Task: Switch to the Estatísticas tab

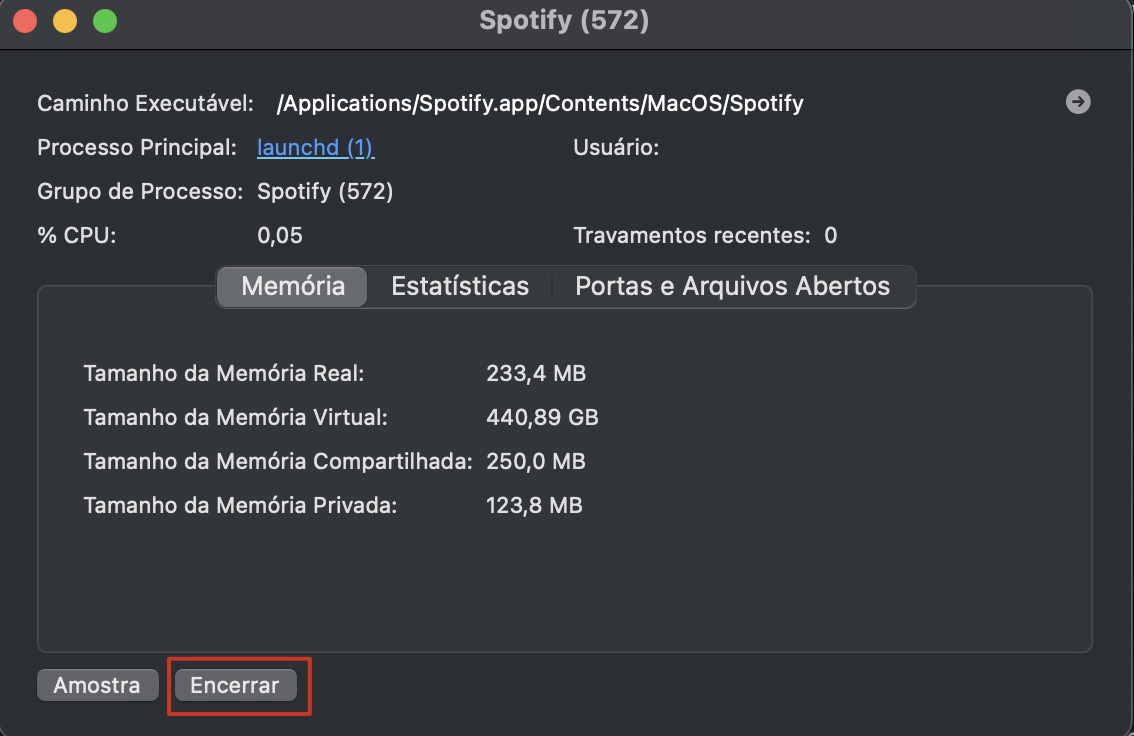Action: coord(460,286)
